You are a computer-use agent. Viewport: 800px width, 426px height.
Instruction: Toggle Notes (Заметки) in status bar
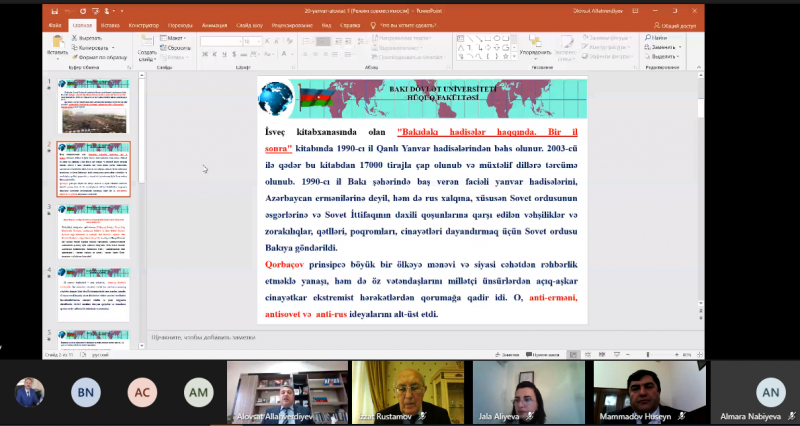pyautogui.click(x=507, y=355)
